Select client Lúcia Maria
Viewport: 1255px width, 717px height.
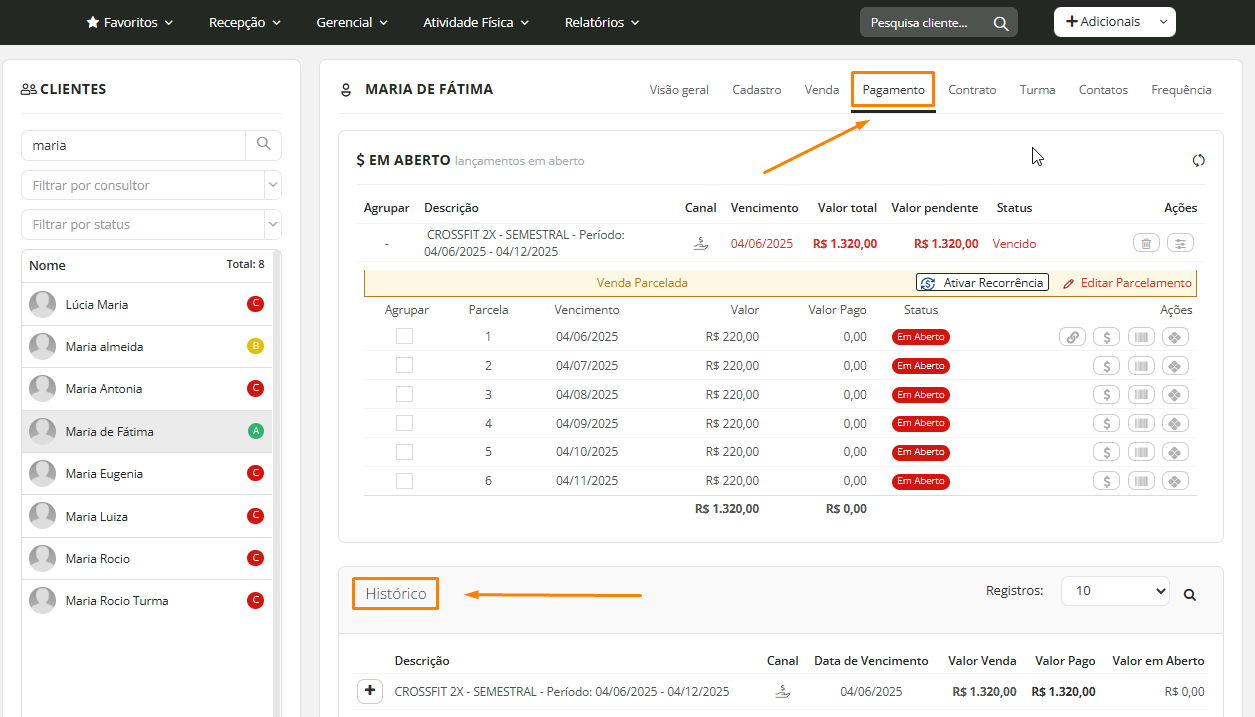[146, 304]
